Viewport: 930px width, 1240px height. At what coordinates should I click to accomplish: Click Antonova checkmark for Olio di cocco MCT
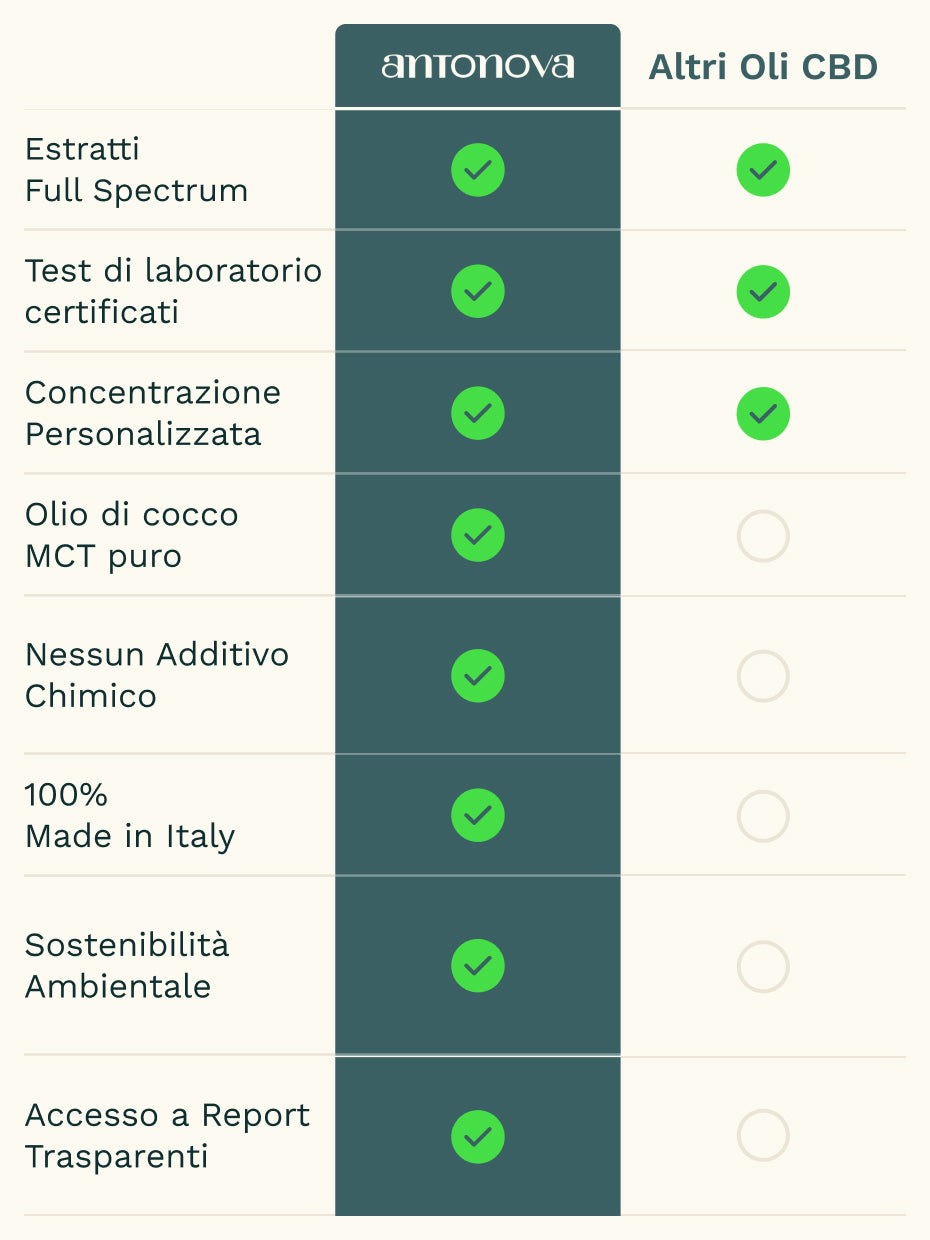tap(478, 535)
